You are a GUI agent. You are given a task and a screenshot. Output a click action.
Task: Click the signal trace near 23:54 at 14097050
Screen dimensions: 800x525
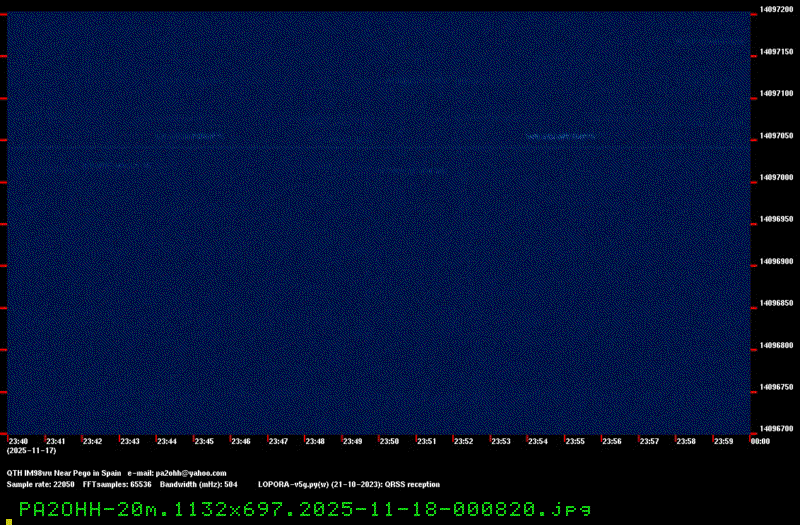tap(561, 137)
